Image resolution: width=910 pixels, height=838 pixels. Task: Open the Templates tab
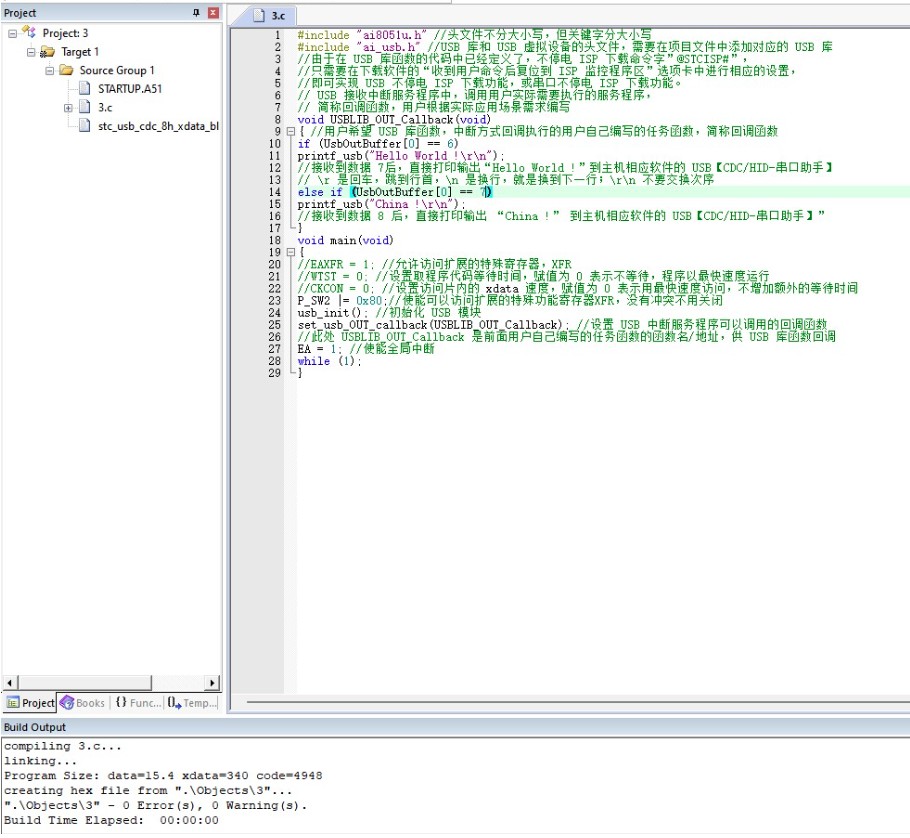coord(192,703)
